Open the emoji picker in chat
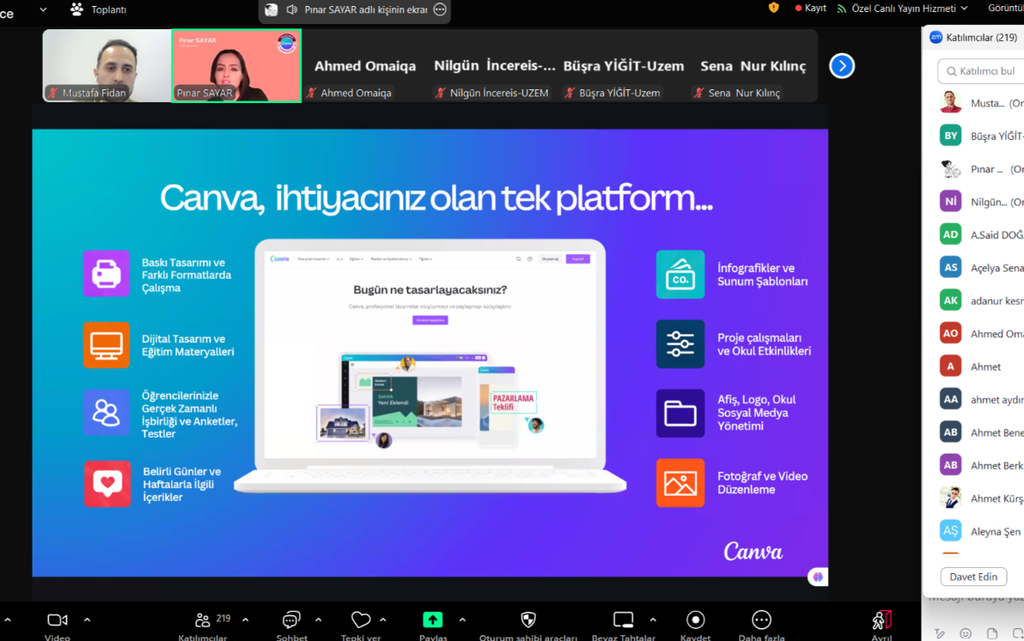Screen dimensions: 1024x641 965,633
